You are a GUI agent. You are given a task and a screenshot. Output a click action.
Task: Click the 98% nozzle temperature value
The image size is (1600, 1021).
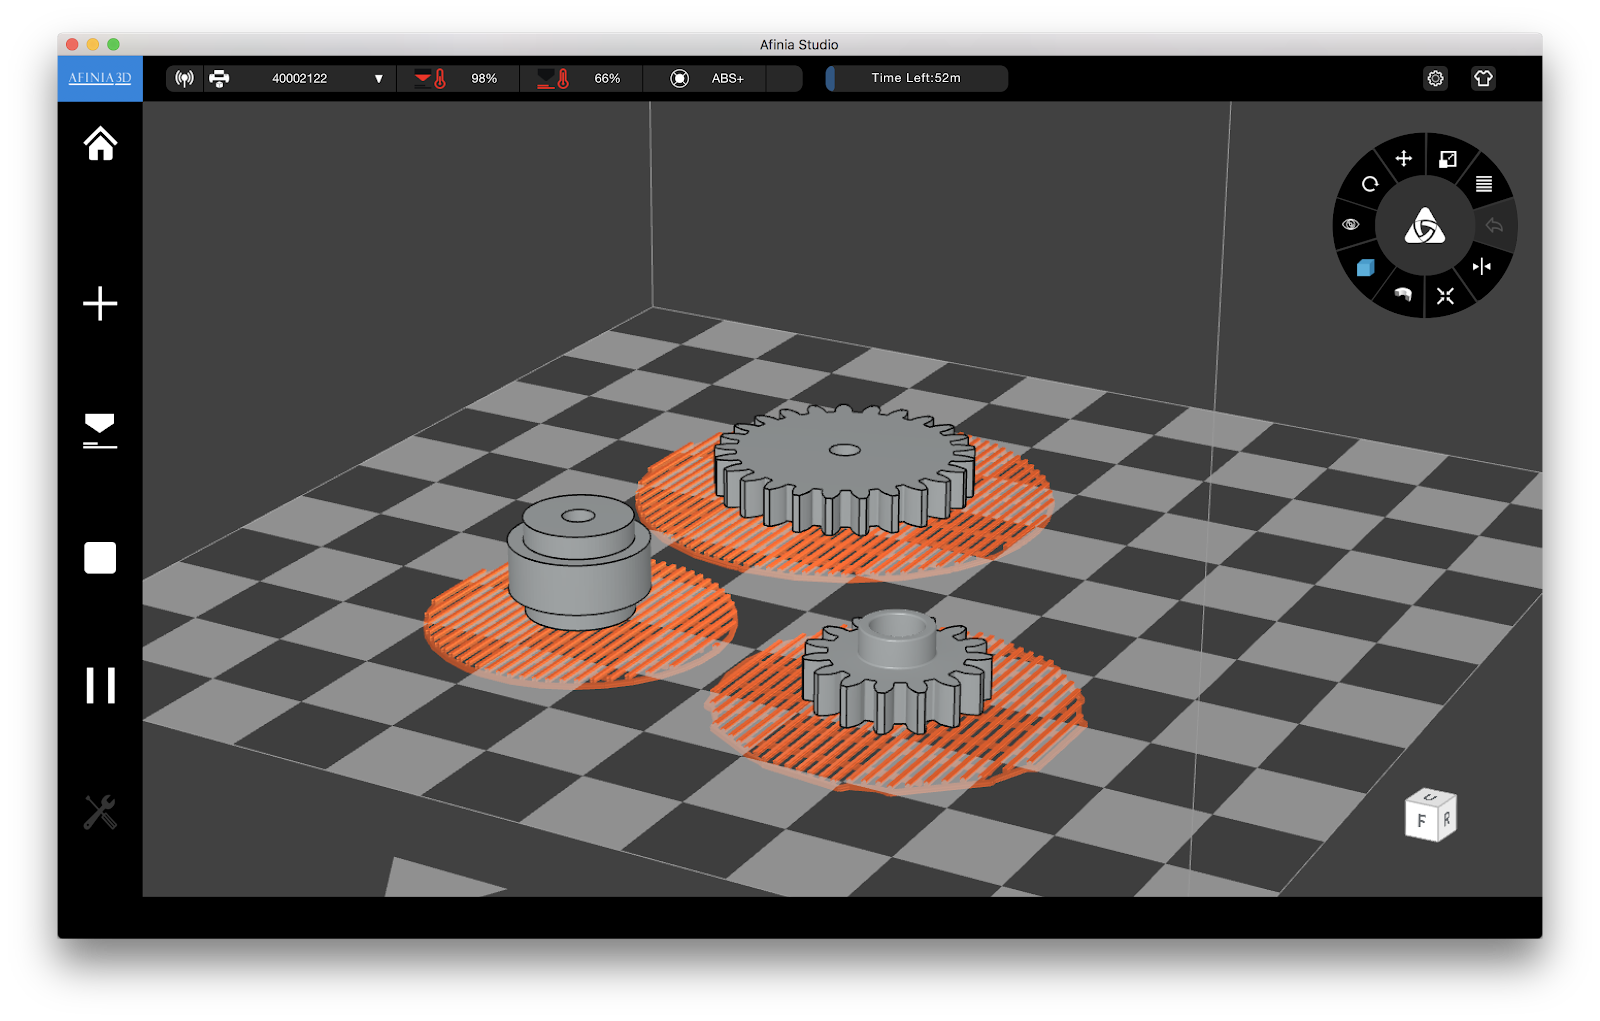coord(484,78)
